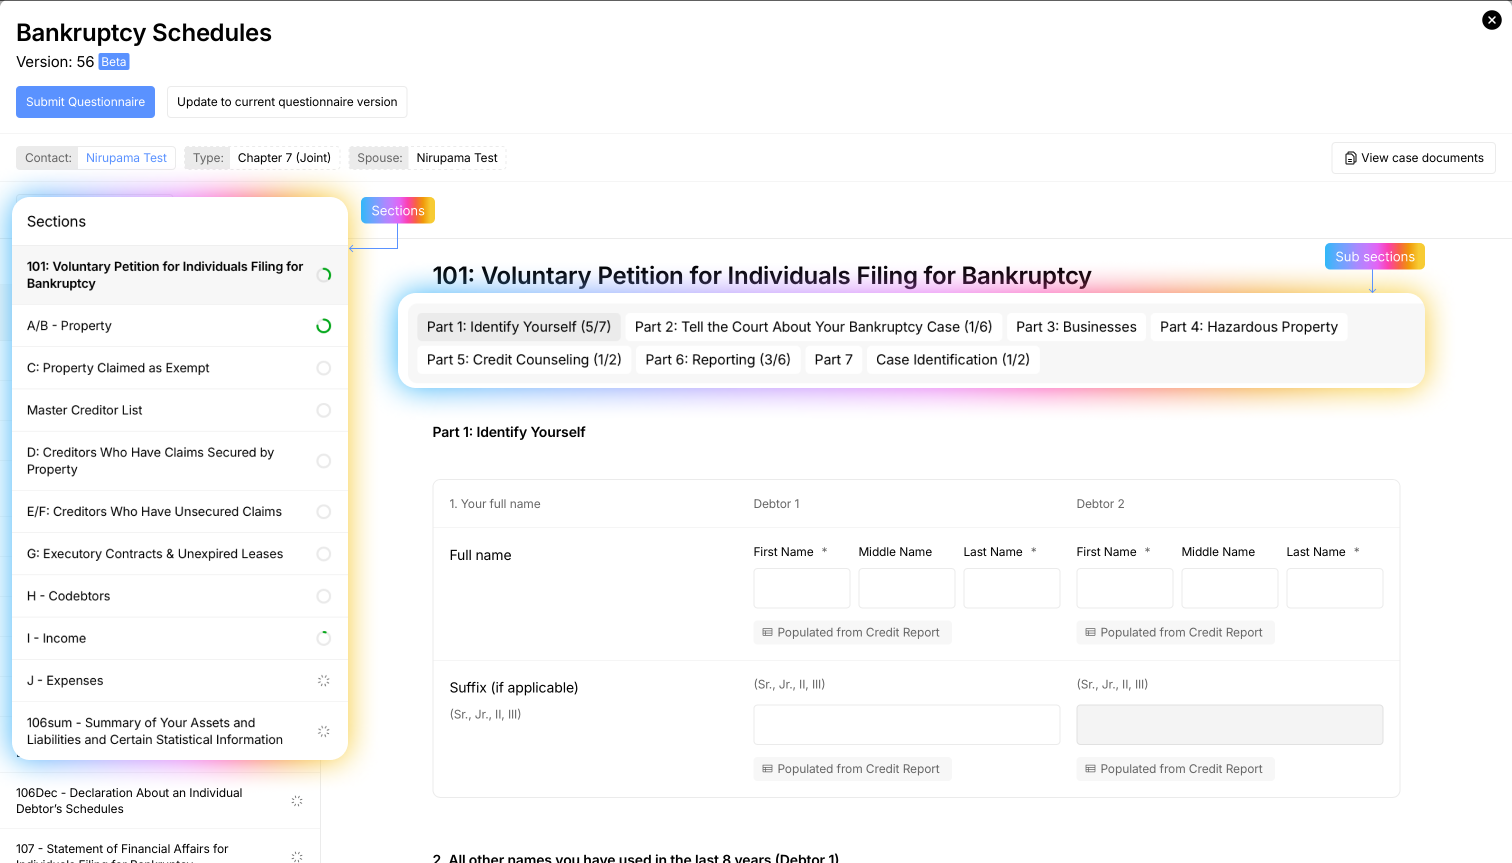Submit the questionnaire
This screenshot has width=1512, height=863.
tap(85, 102)
